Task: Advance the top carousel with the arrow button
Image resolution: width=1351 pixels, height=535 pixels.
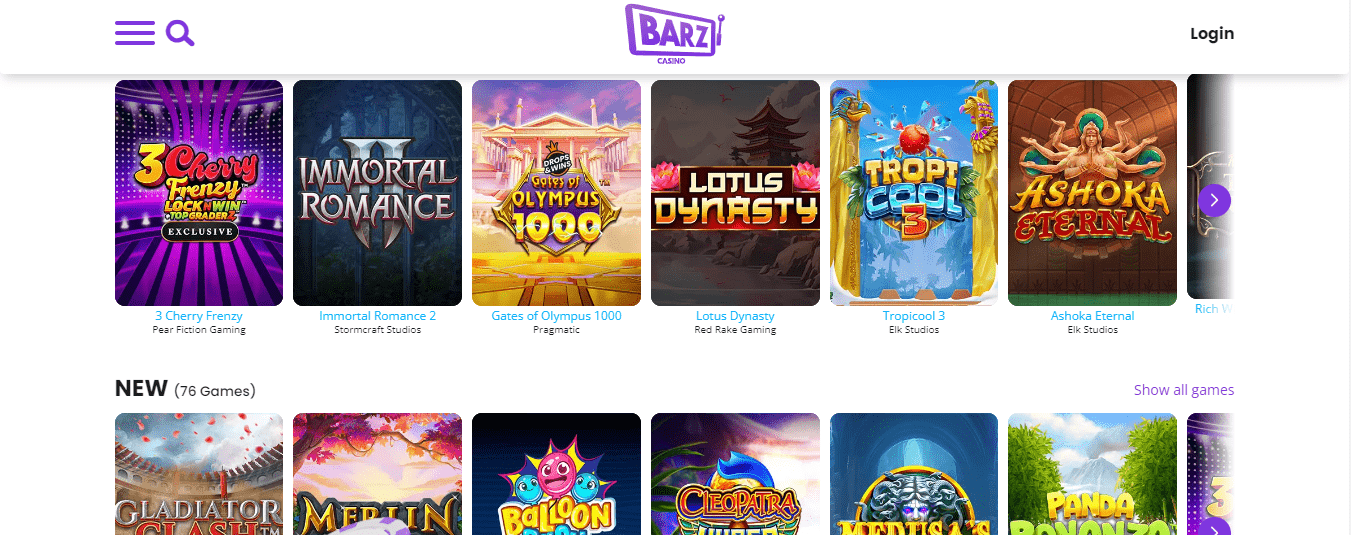Action: point(1214,200)
